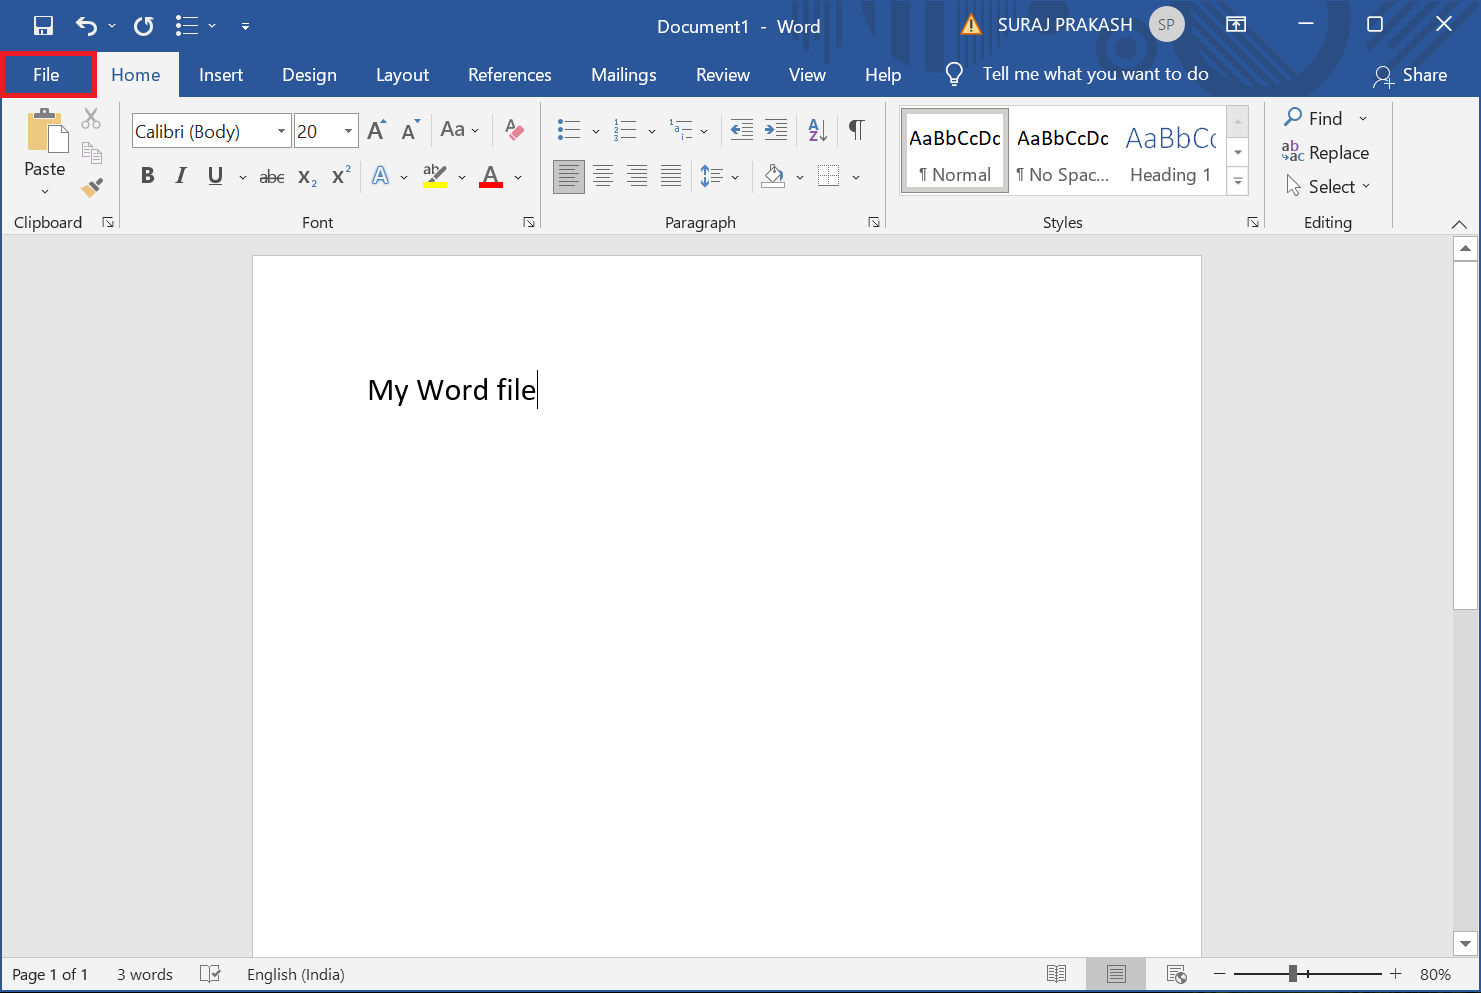Zoom in with the plus button

[x=1396, y=974]
